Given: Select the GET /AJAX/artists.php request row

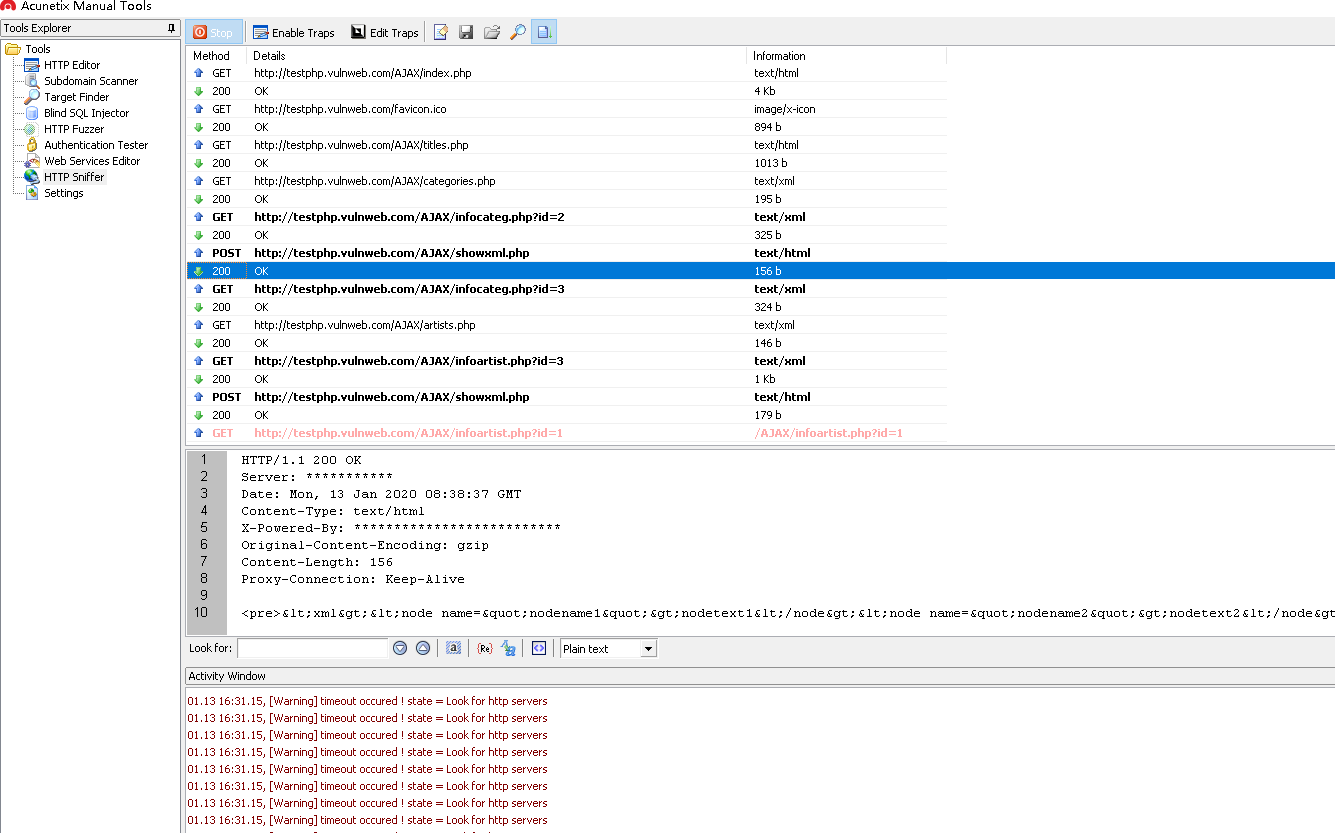Looking at the screenshot, I should (x=567, y=325).
